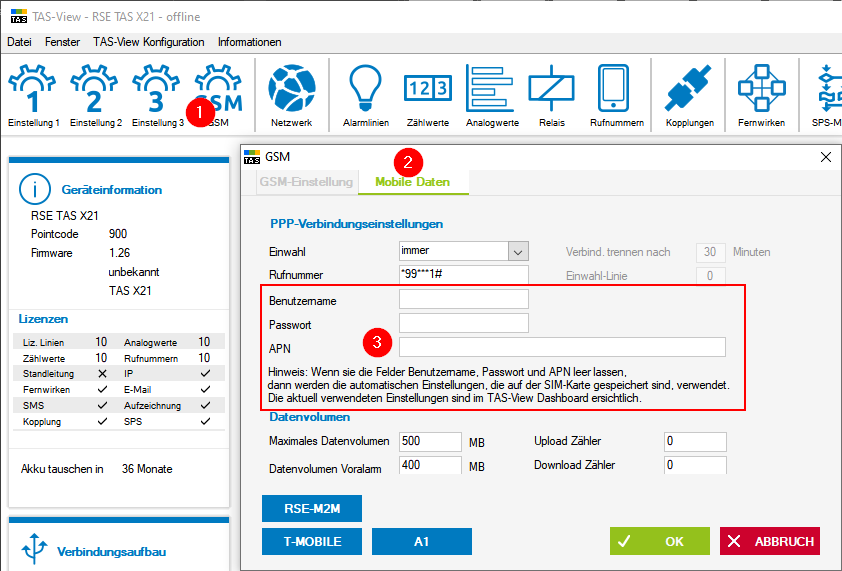Apply the T-MOBILE preset button
This screenshot has height=571, width=842.
(x=312, y=541)
